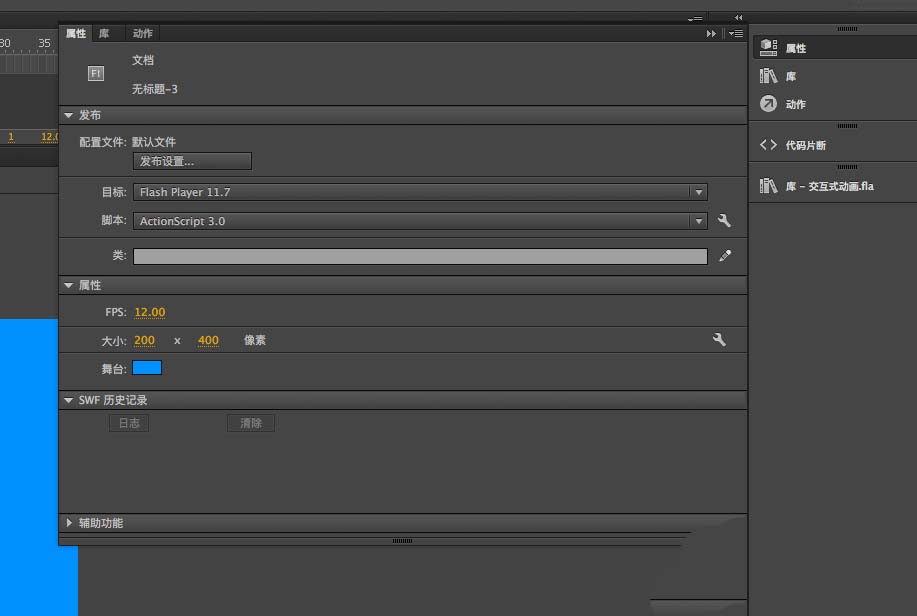
Task: Switch to the 动作 tab
Action: point(142,33)
